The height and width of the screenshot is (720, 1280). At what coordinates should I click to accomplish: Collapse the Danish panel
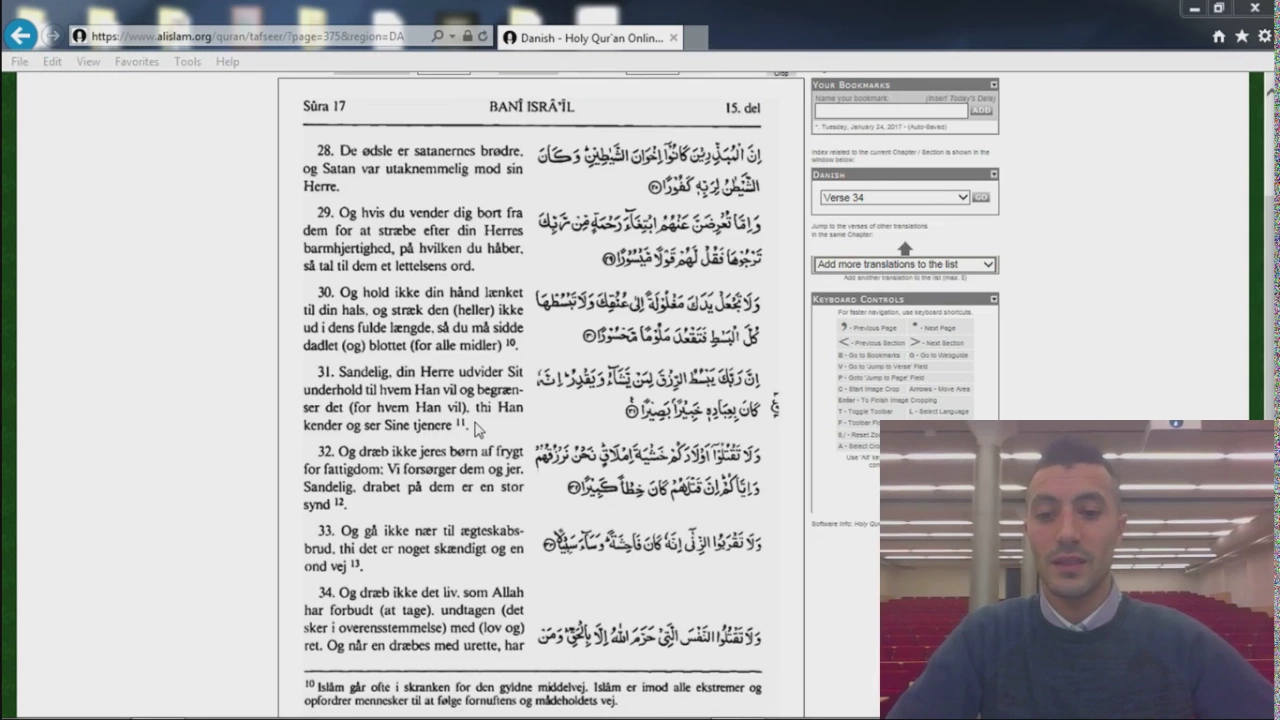(993, 174)
